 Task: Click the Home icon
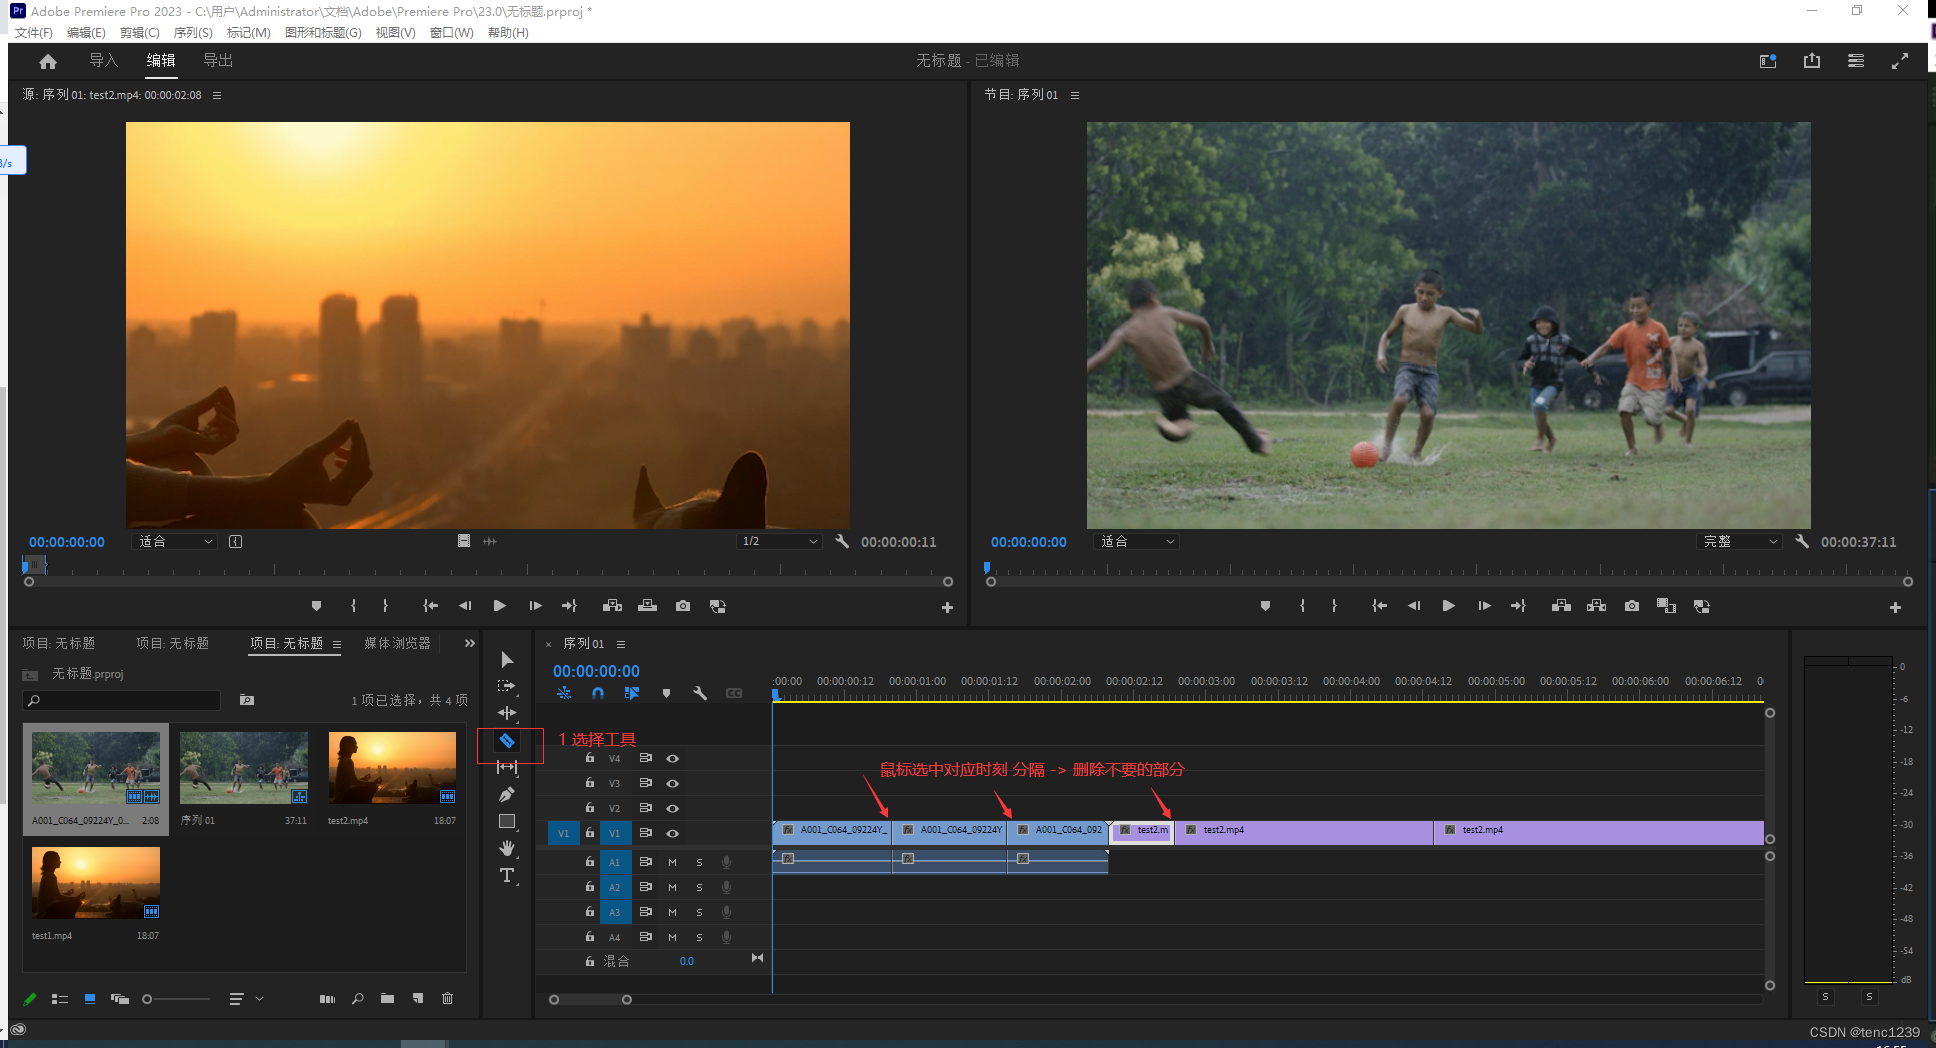click(48, 61)
